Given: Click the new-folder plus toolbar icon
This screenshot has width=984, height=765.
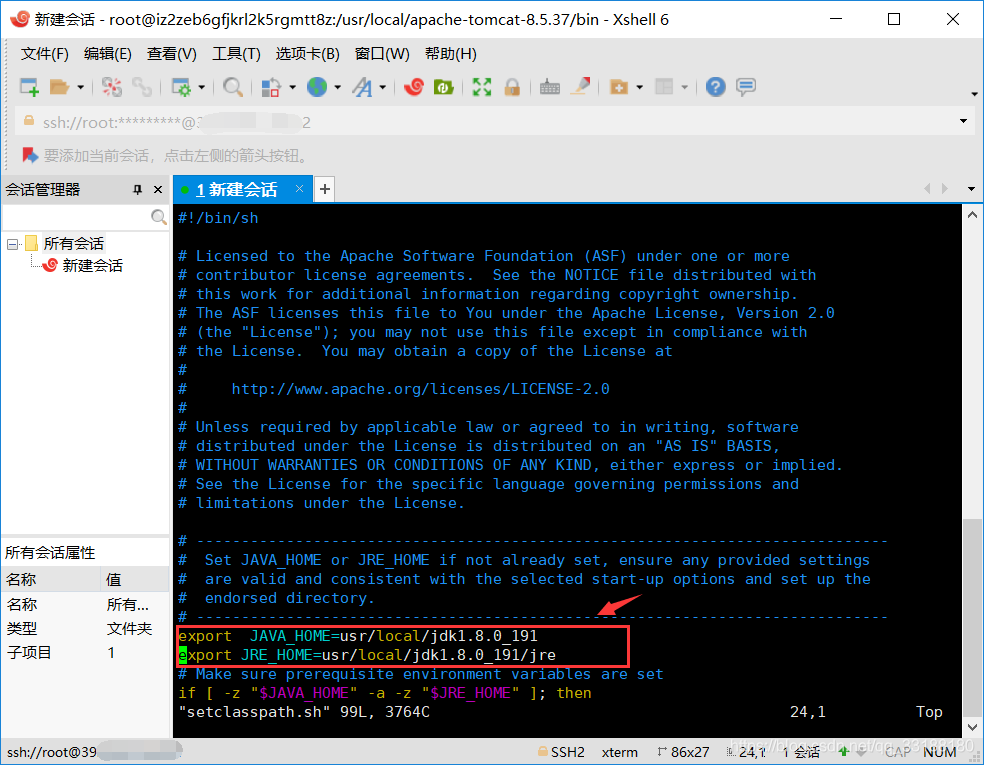Looking at the screenshot, I should click(x=619, y=87).
